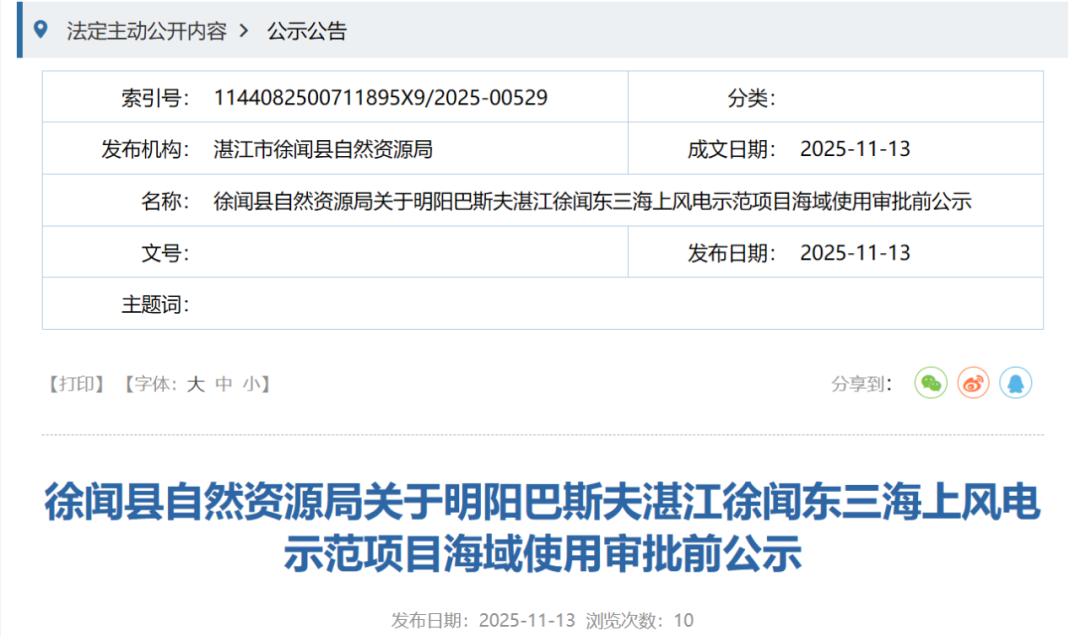The image size is (1080, 636).
Task: Print the page using 打印 button
Action: 76,384
